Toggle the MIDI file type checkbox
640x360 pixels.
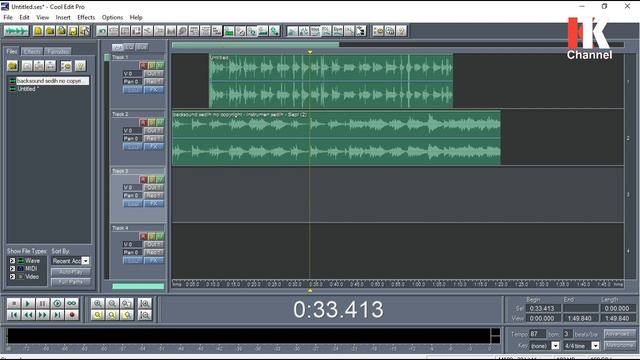tap(12, 269)
